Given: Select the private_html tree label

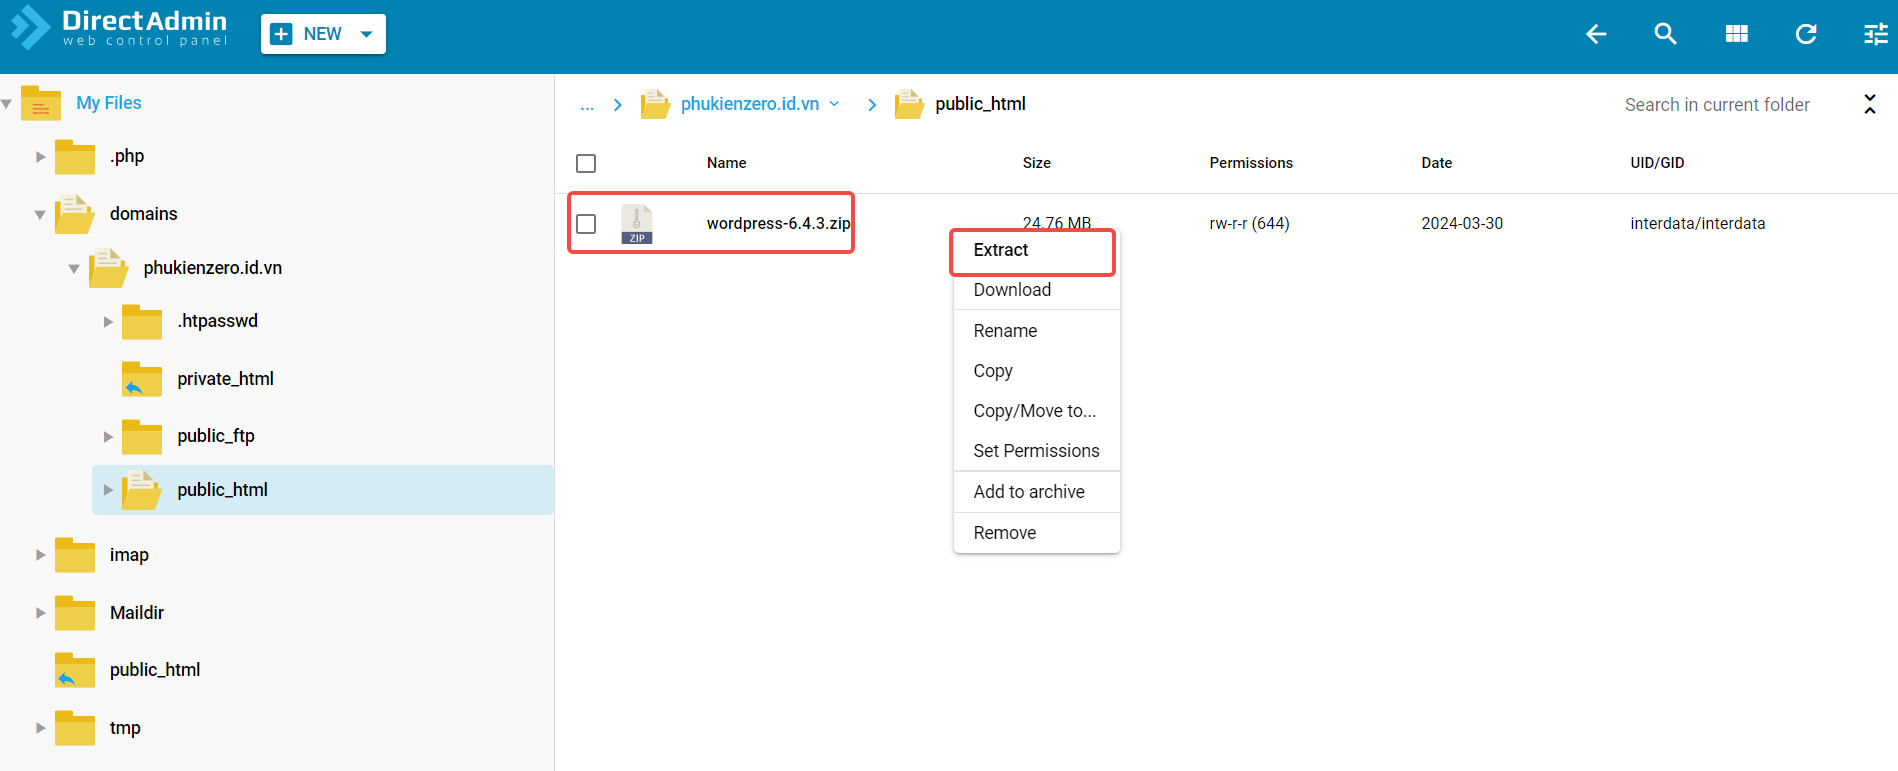Looking at the screenshot, I should (225, 379).
